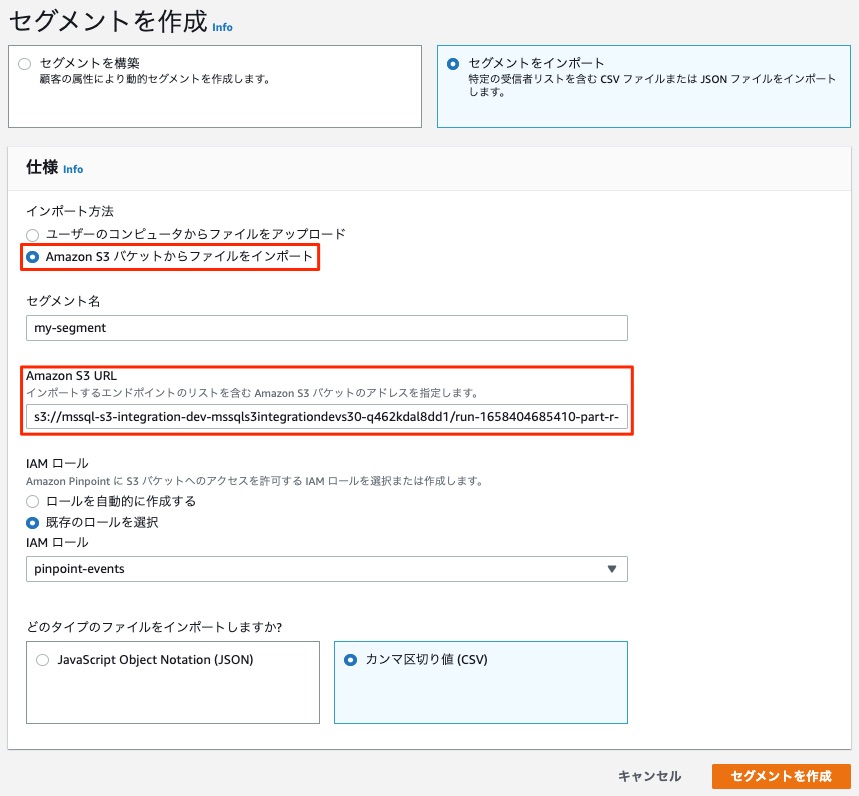Choose Amazon S3 バケットからファイルをインポート radio
This screenshot has height=796, width=859.
point(33,257)
